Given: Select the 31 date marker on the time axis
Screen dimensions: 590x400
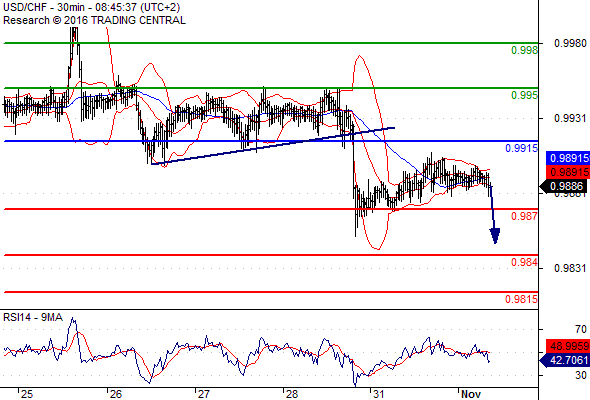Looking at the screenshot, I should 379,394.
